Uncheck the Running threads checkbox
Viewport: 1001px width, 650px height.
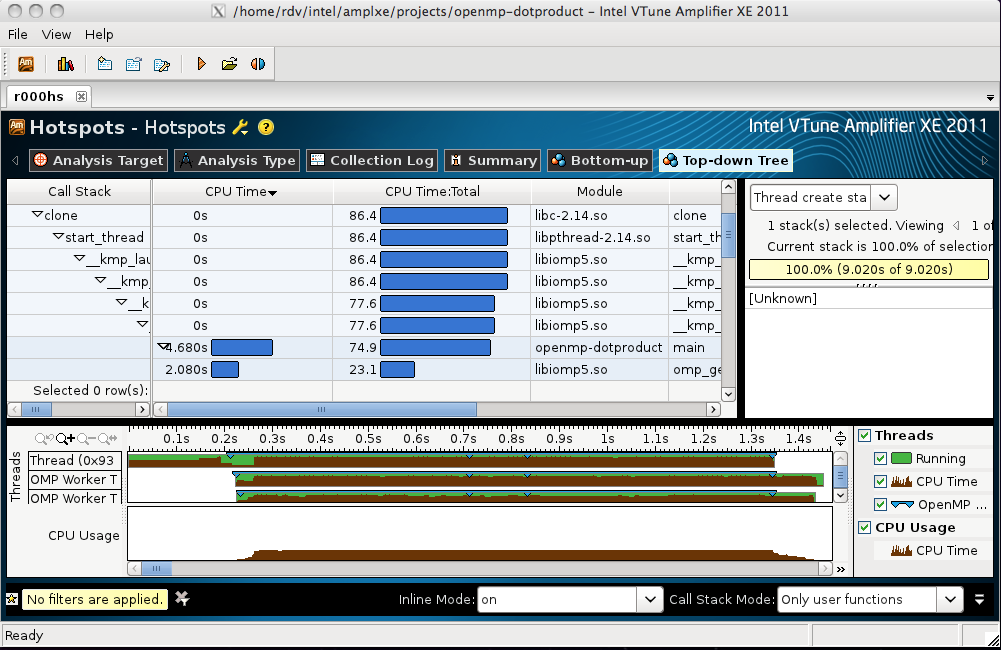[881, 458]
